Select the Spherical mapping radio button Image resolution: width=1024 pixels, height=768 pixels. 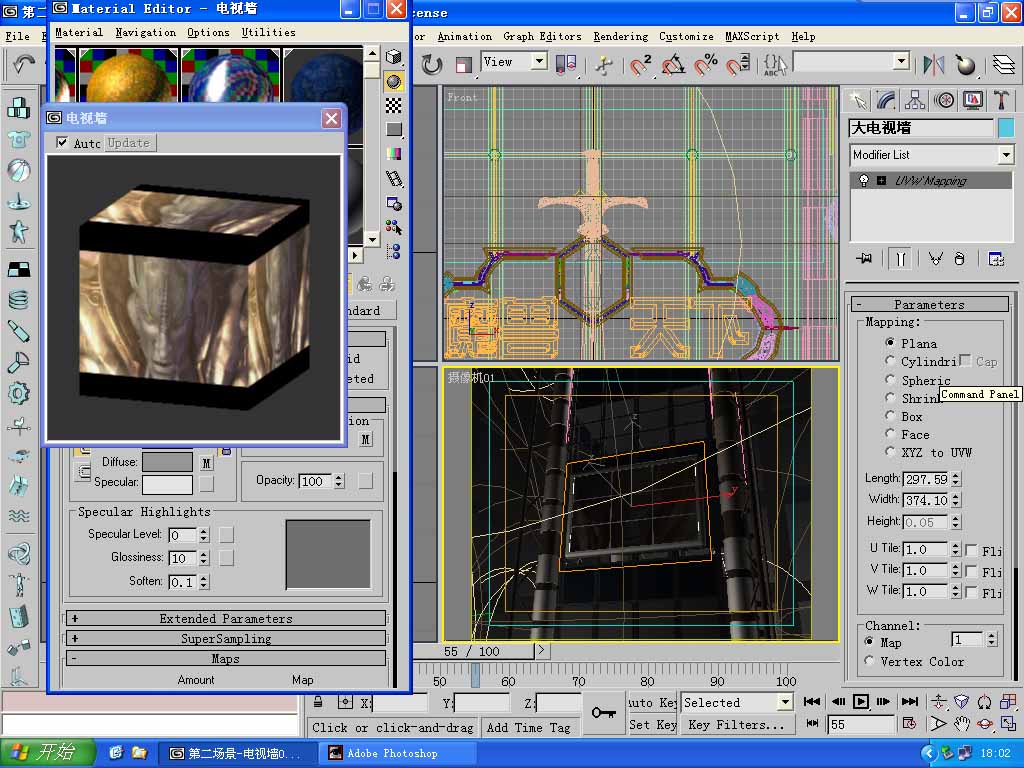pos(890,379)
